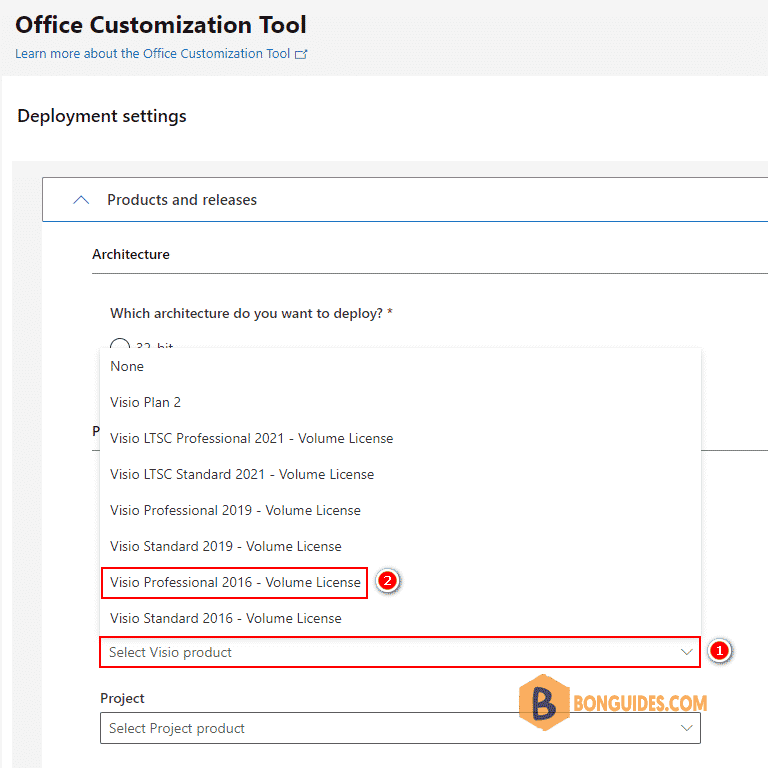
Task: Collapse the Products and releases chevron
Action: pos(81,200)
